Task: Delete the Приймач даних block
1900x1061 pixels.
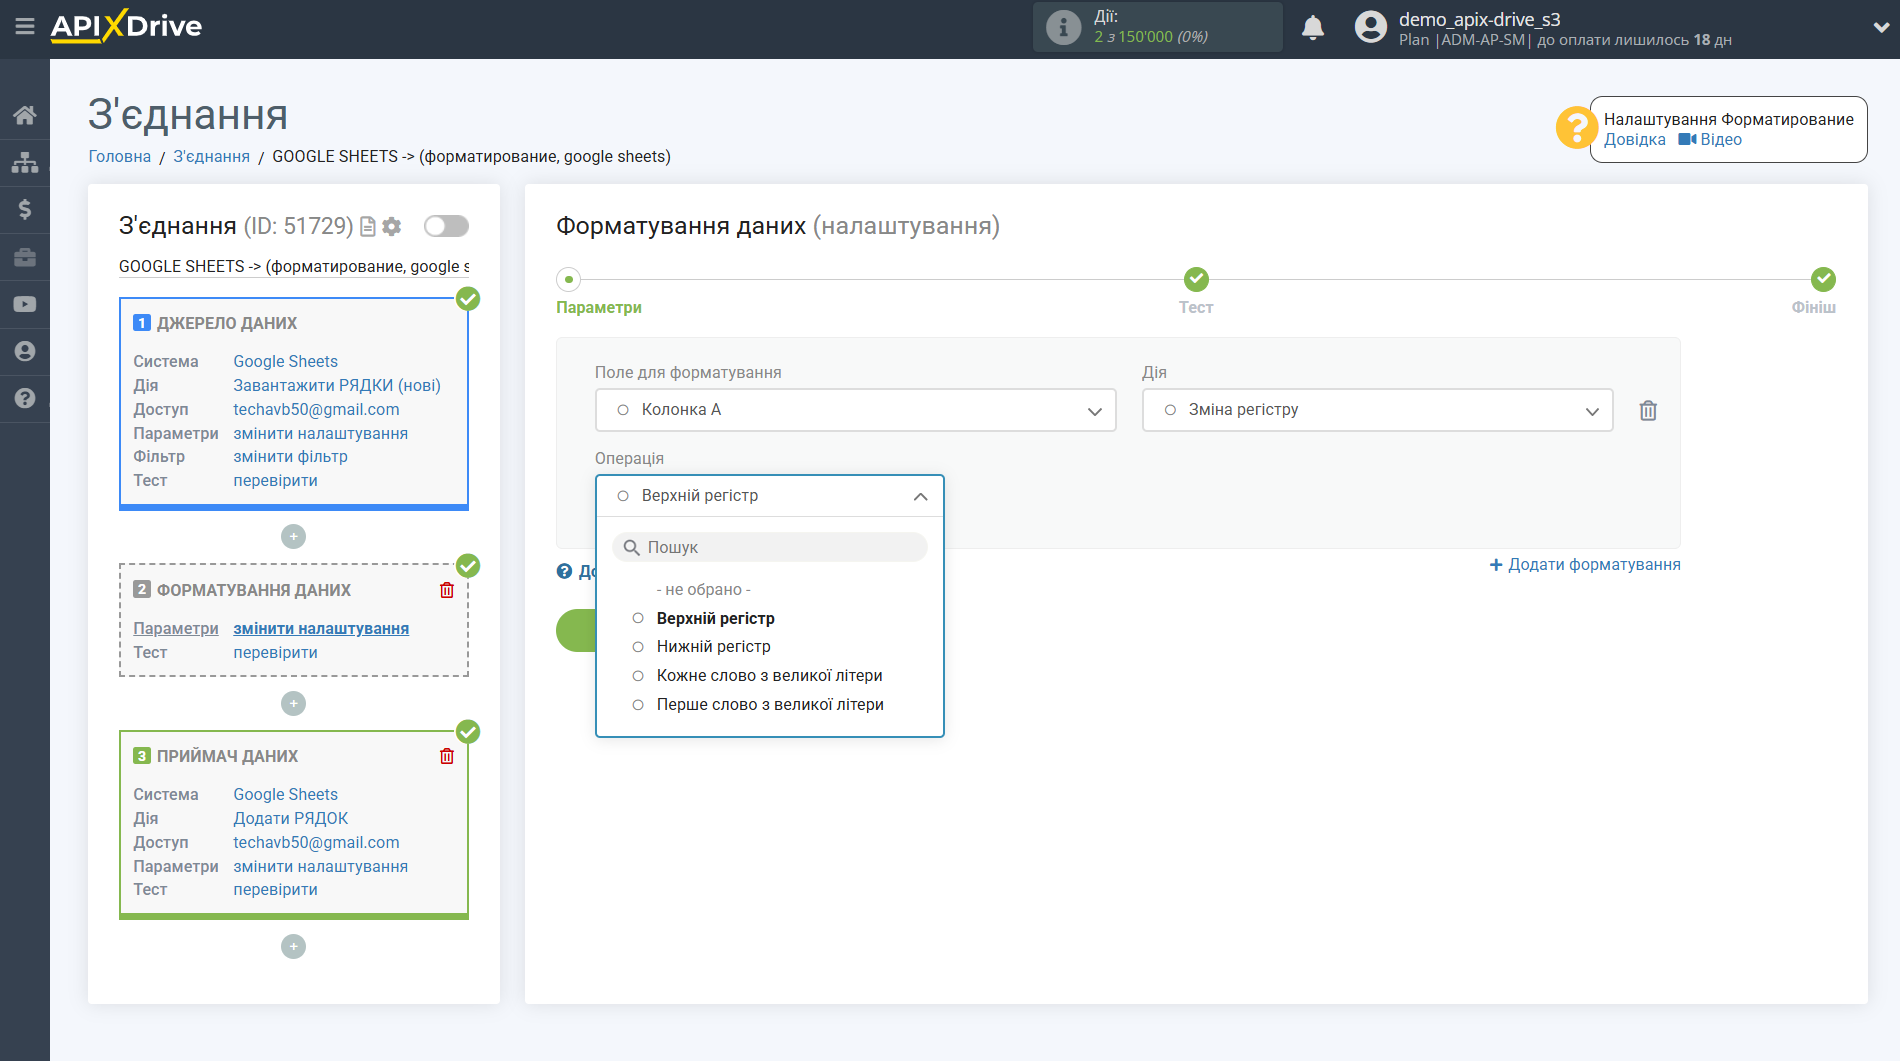Action: pos(447,756)
